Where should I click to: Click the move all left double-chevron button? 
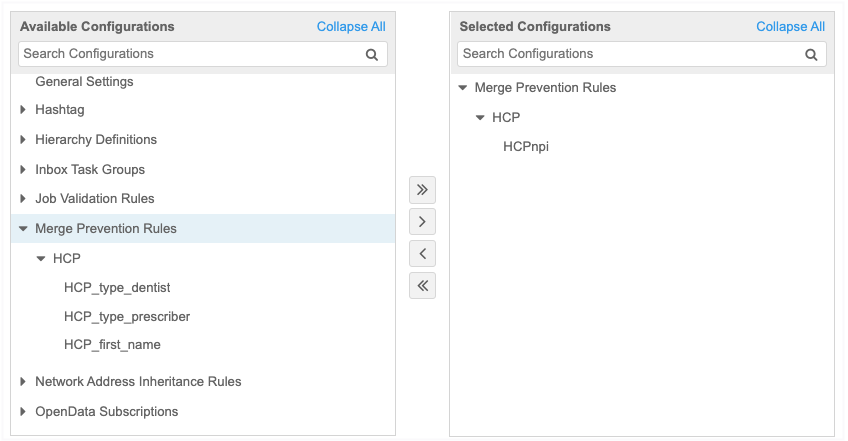(x=422, y=286)
